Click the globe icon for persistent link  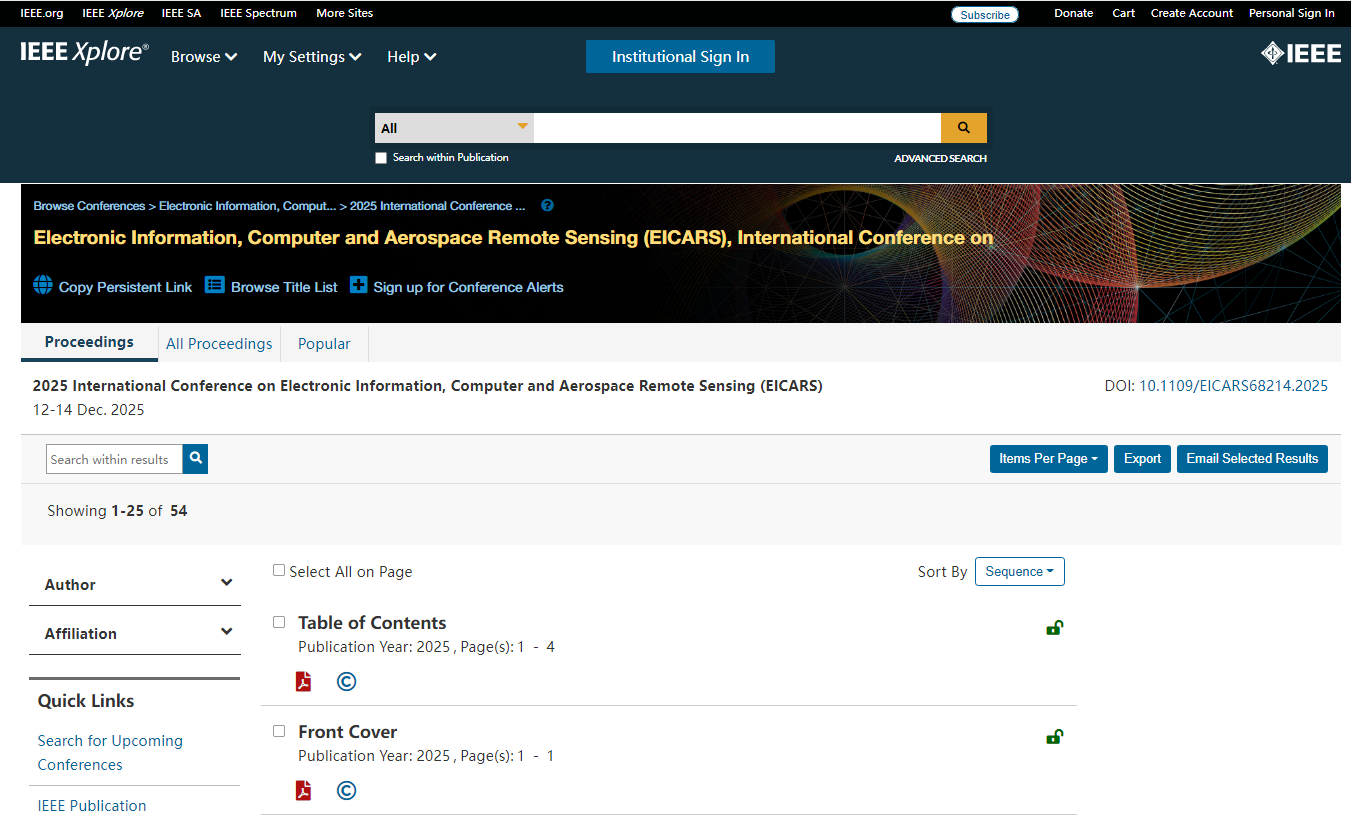(43, 285)
